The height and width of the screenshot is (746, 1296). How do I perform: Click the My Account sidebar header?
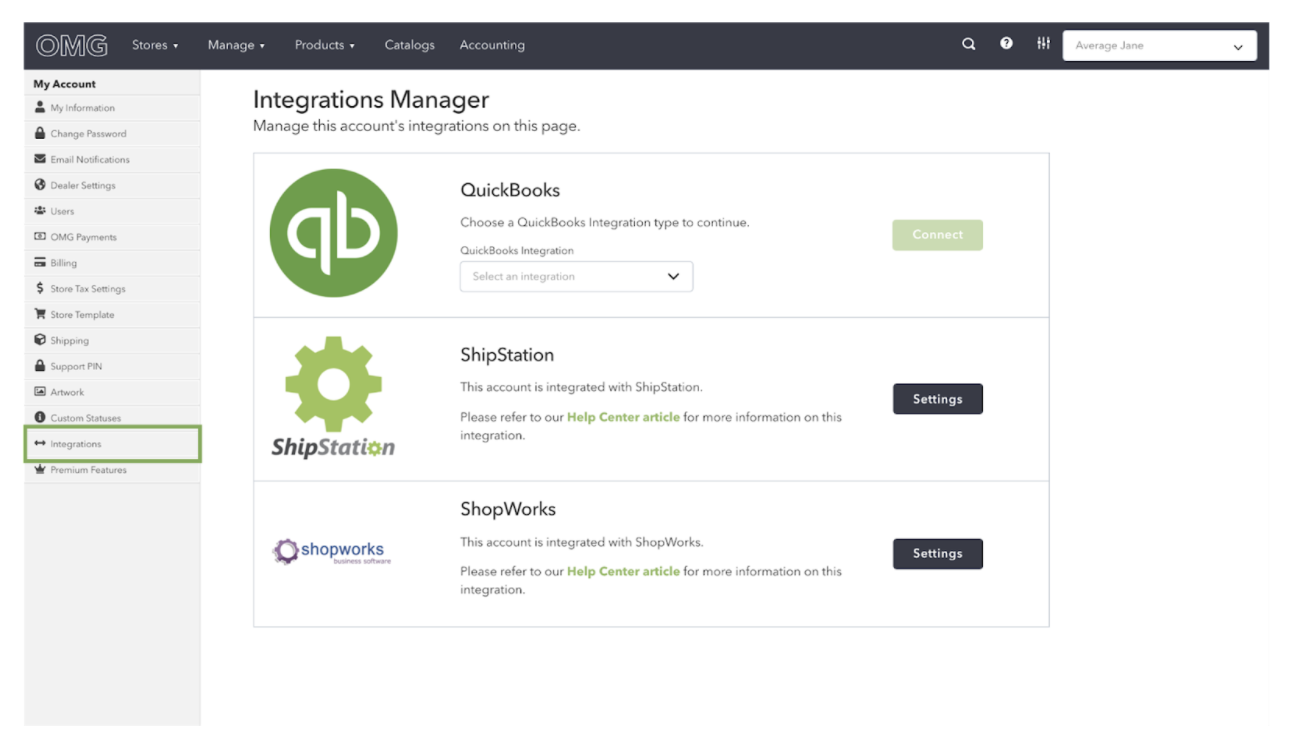[65, 84]
